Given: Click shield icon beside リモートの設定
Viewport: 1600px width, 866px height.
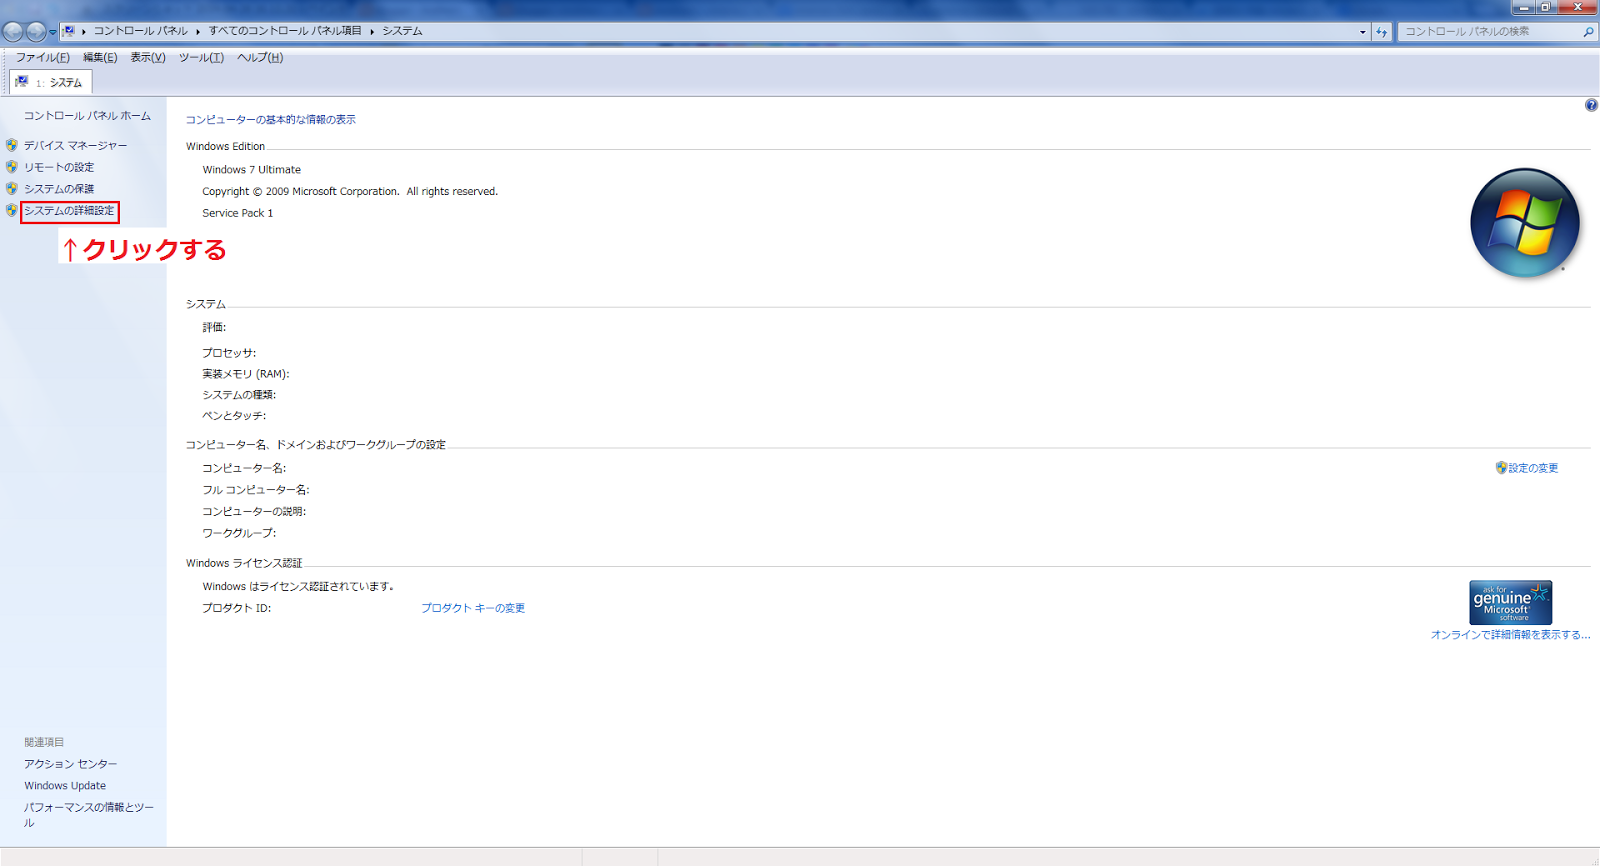Looking at the screenshot, I should click(12, 167).
